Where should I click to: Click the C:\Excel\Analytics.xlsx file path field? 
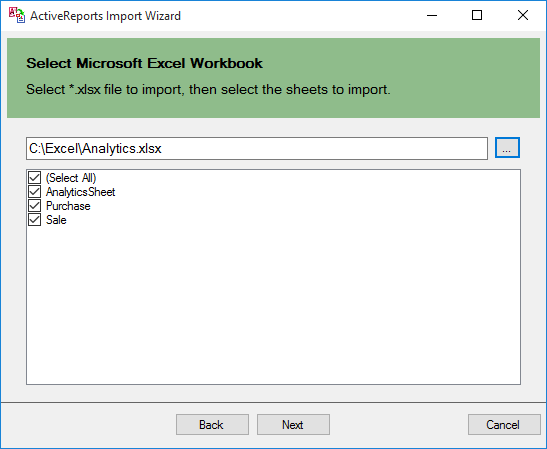tap(257, 149)
